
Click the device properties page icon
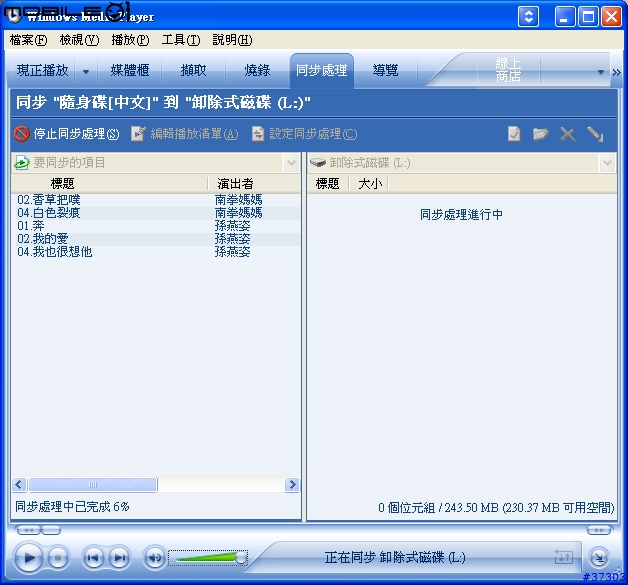514,134
